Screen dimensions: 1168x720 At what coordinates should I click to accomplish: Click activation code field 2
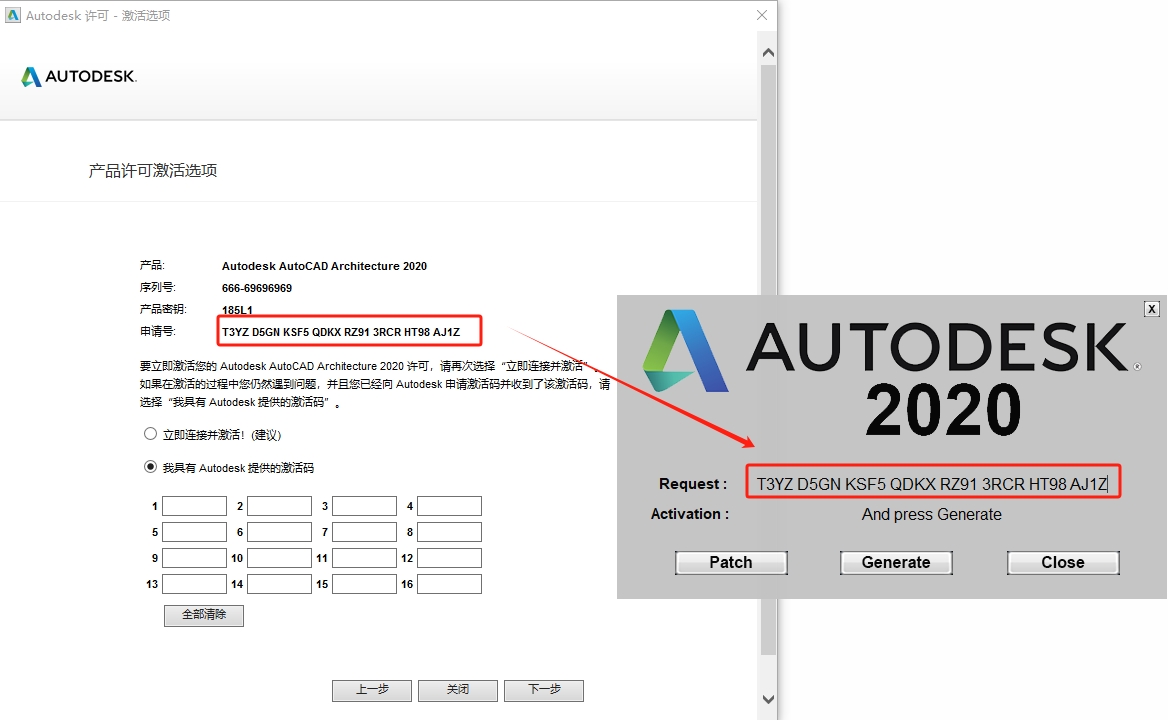279,506
